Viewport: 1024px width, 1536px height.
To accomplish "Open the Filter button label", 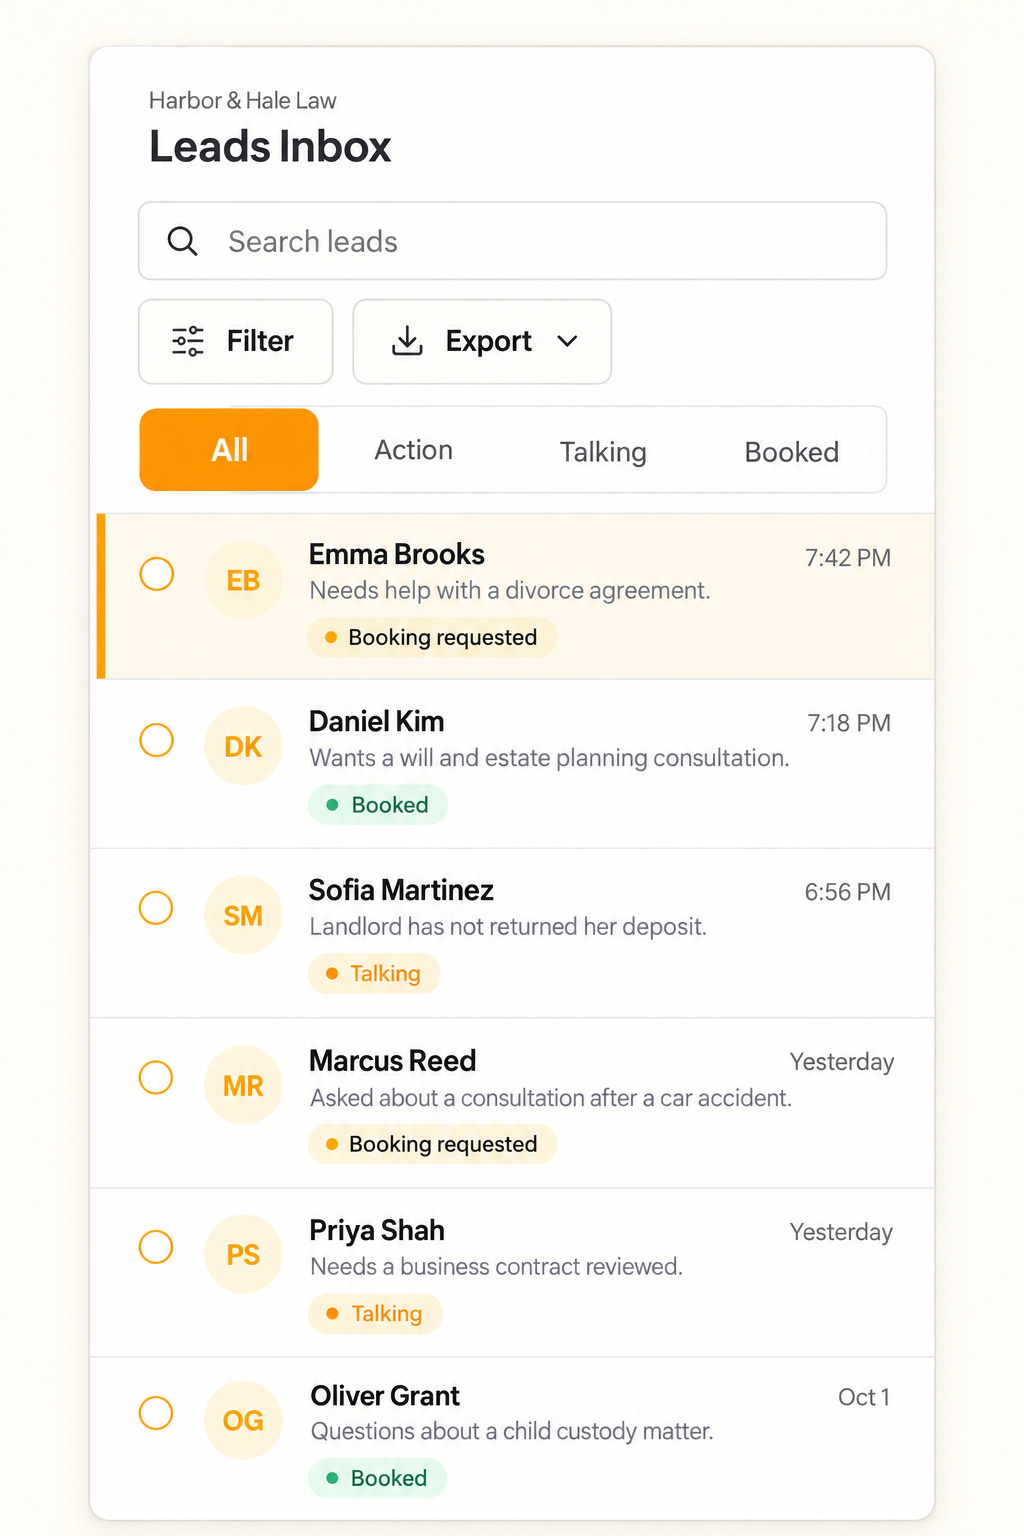I will pos(260,341).
